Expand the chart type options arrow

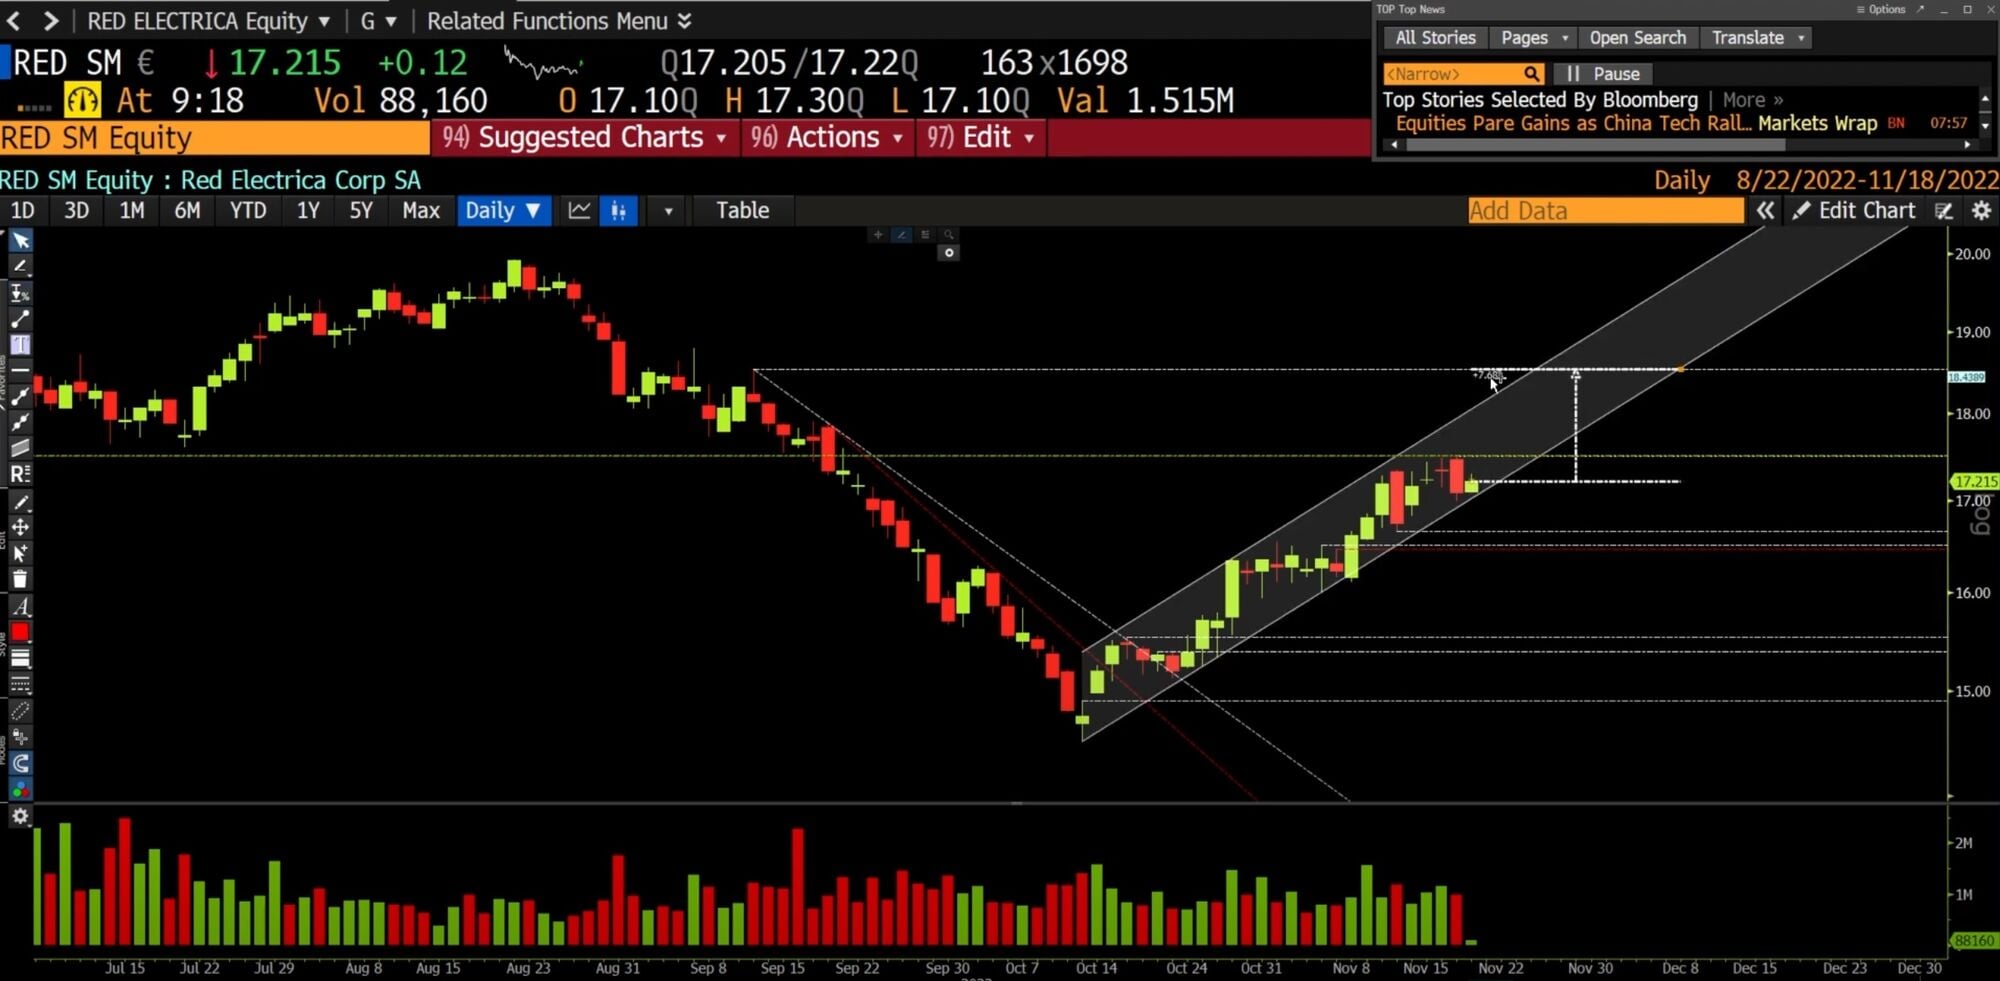[x=668, y=211]
